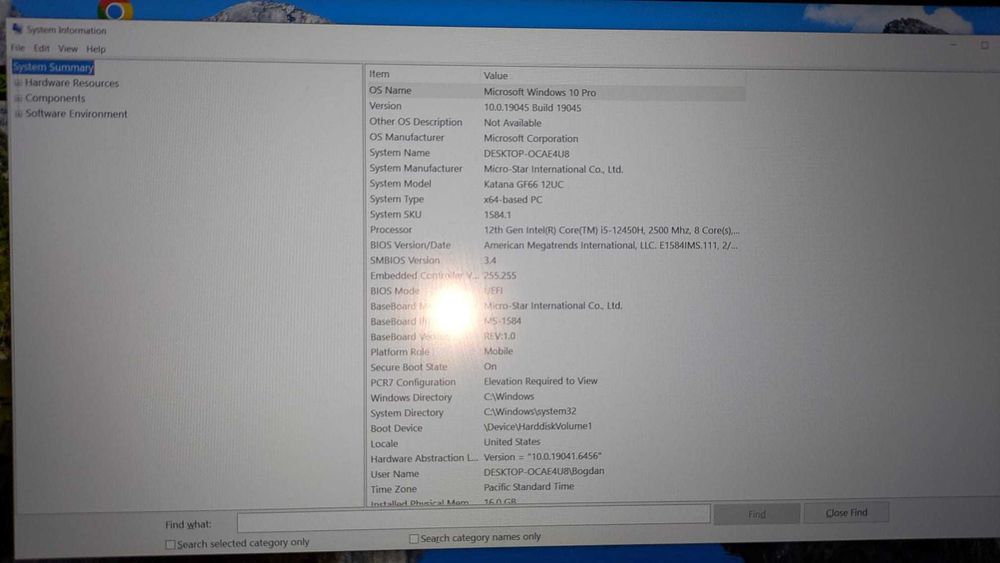Select the Version row
The width and height of the screenshot is (1000, 563).
coord(555,107)
